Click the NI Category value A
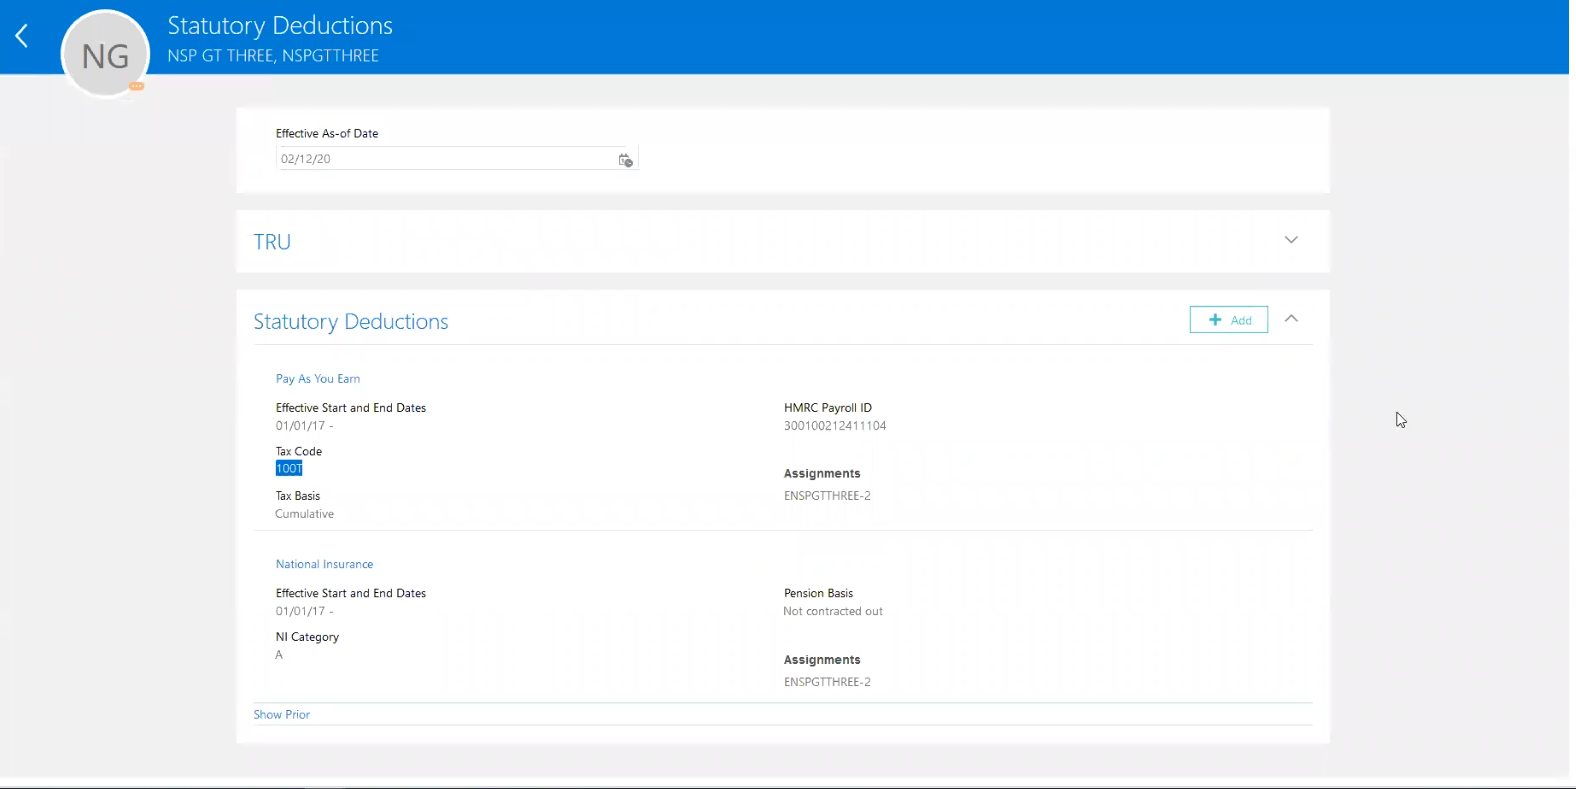Screen dimensions: 1576x789 279,655
